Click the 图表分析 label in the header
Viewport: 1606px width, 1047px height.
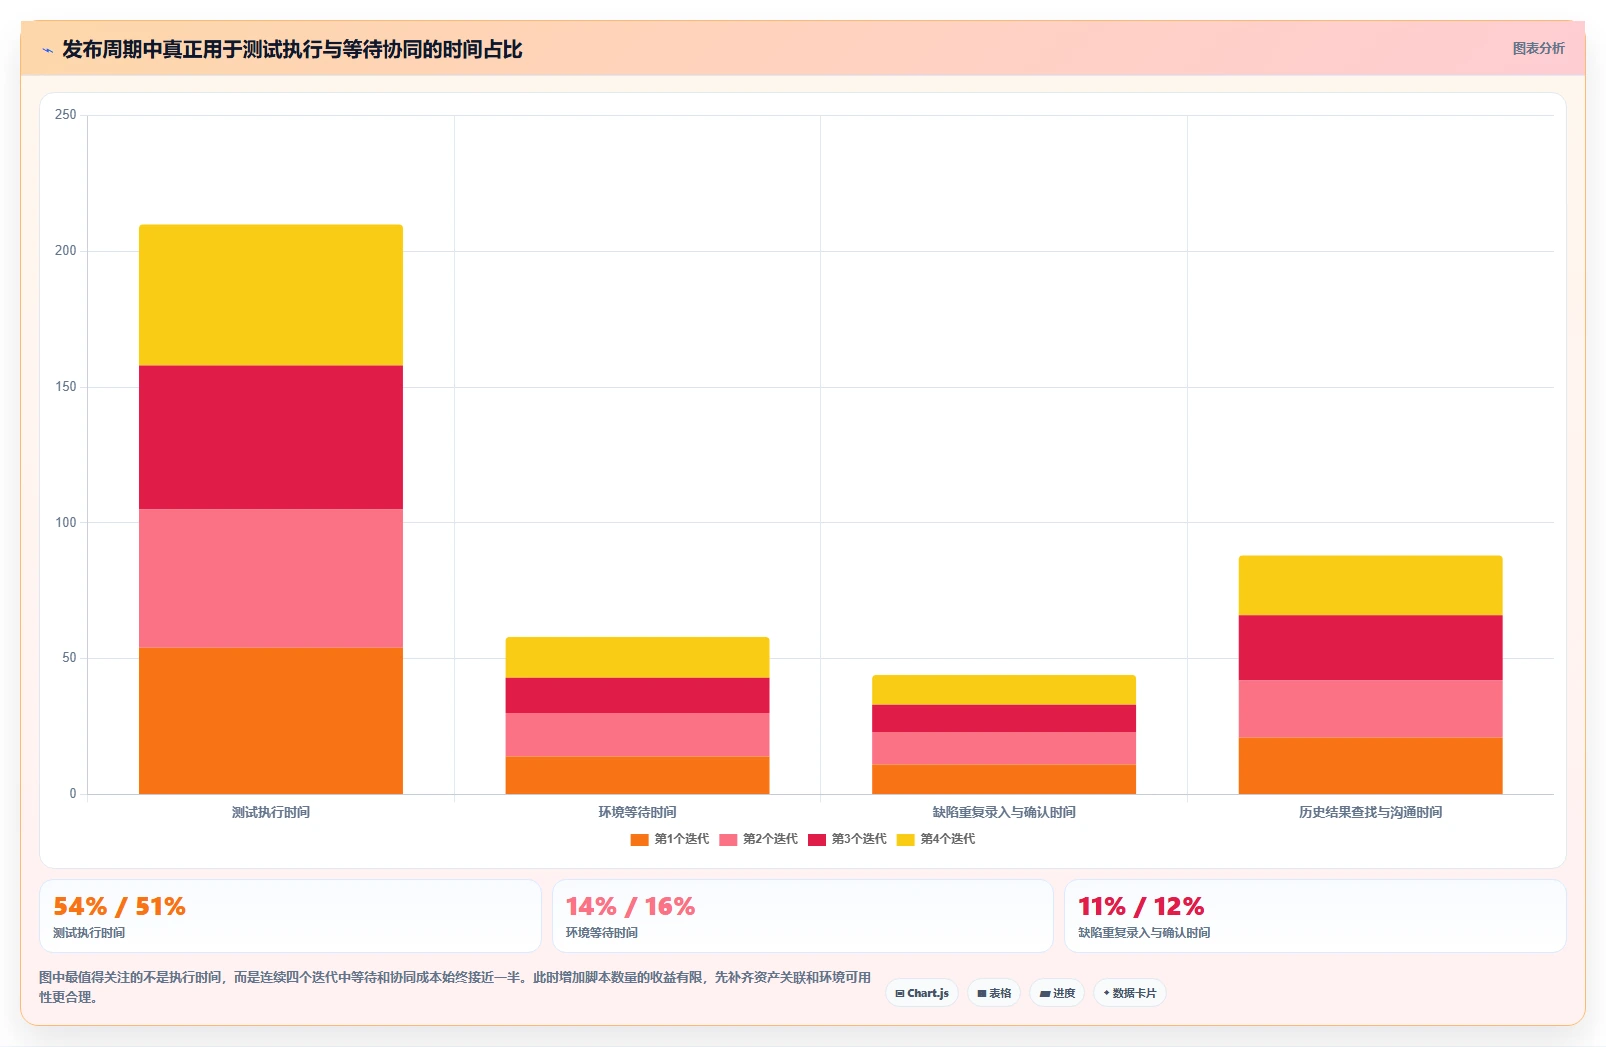pos(1538,48)
